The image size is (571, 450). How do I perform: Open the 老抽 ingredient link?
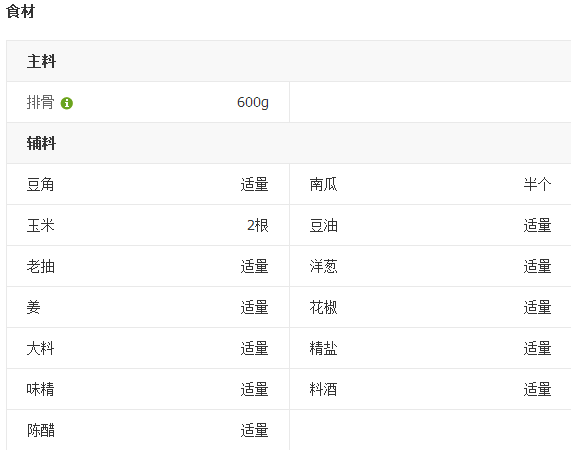pos(40,266)
